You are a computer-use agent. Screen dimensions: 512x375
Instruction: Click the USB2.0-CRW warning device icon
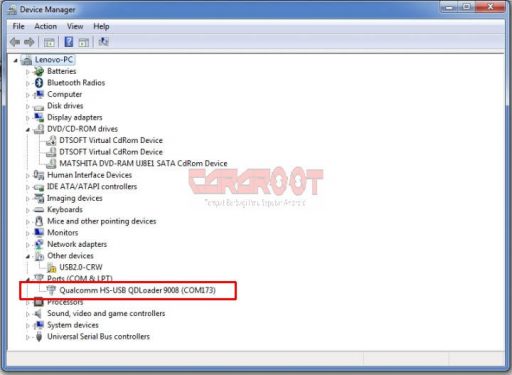[x=51, y=267]
